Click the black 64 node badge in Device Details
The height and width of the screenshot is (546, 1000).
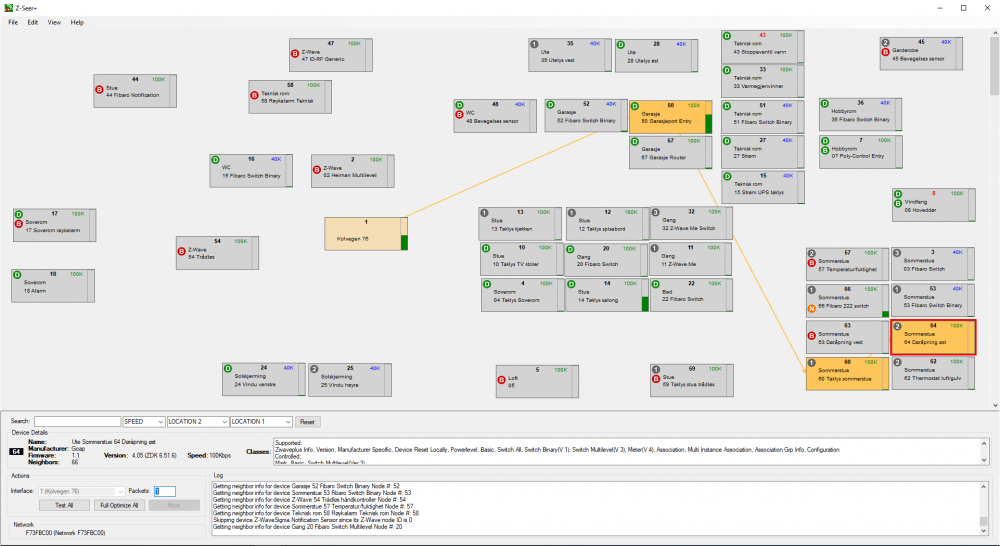tap(16, 452)
